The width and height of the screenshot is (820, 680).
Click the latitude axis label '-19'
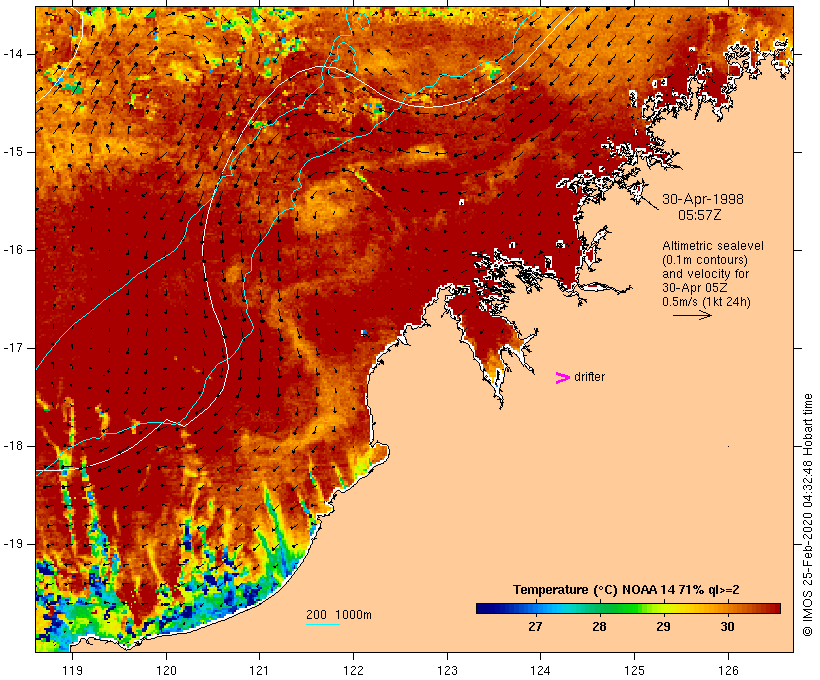click(13, 544)
